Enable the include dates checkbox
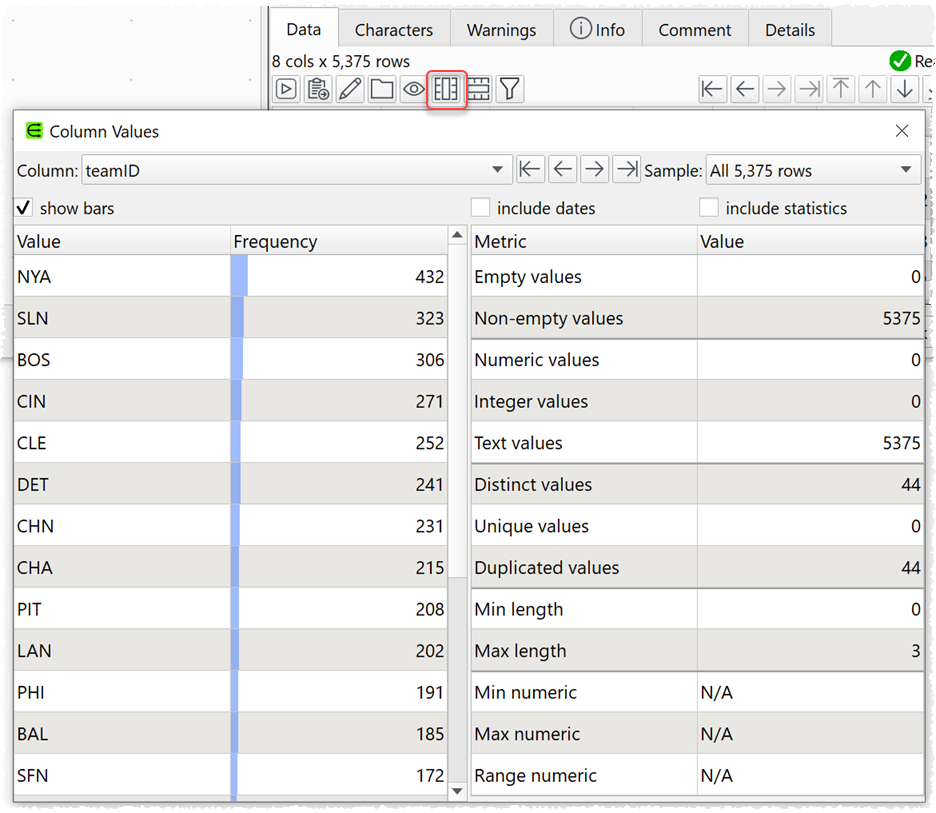Screen dimensions: 936x813 [x=481, y=208]
